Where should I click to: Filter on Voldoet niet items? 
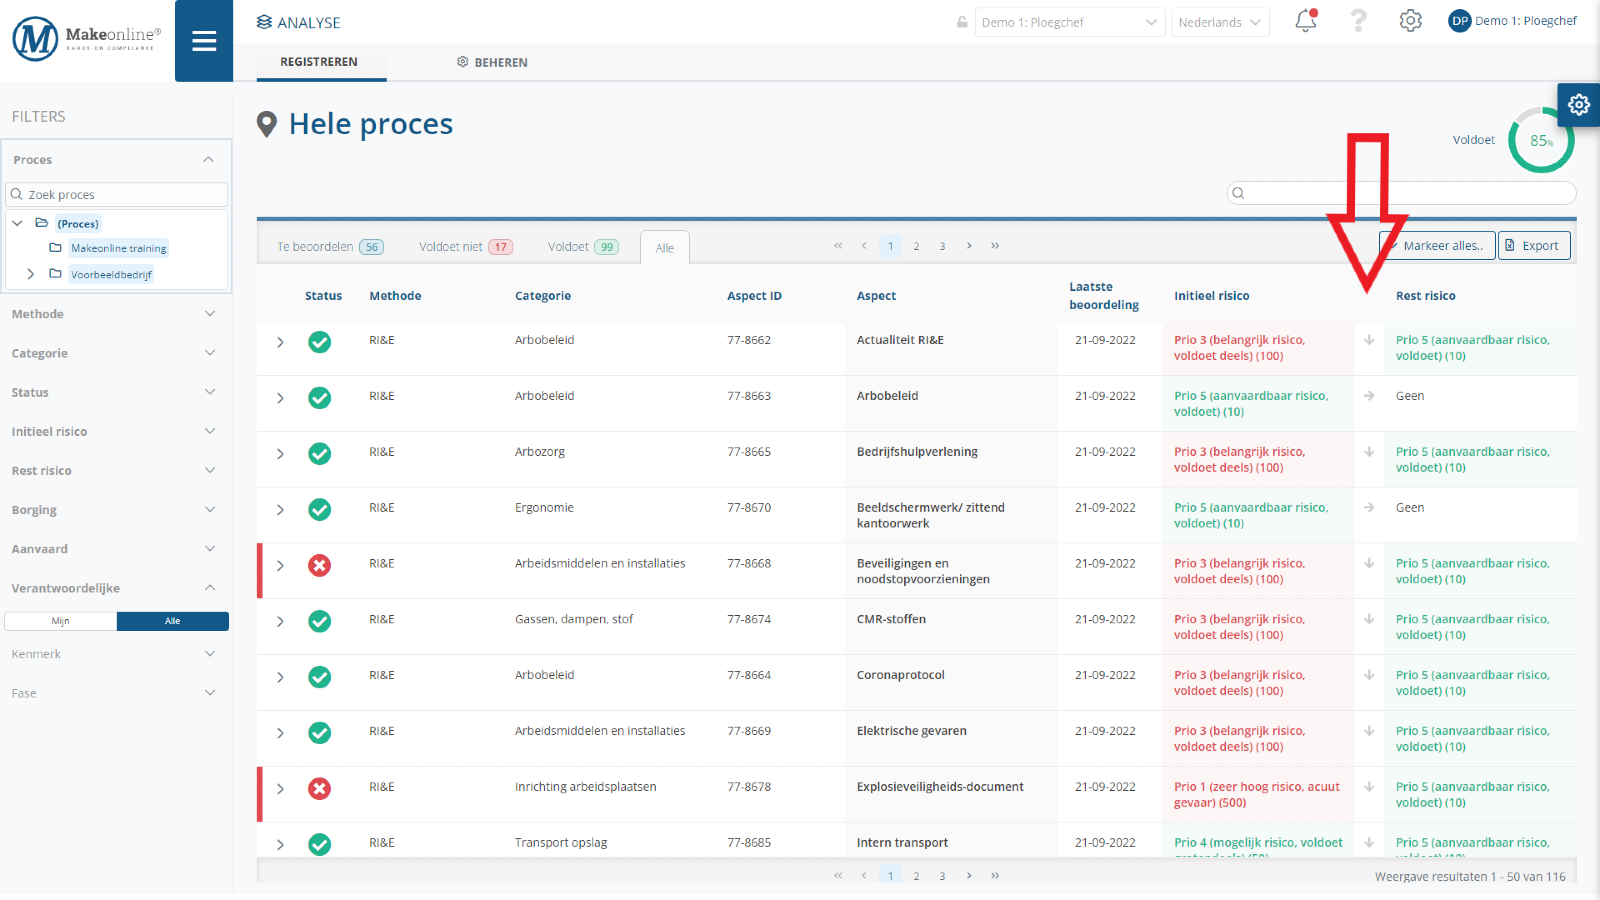point(465,247)
